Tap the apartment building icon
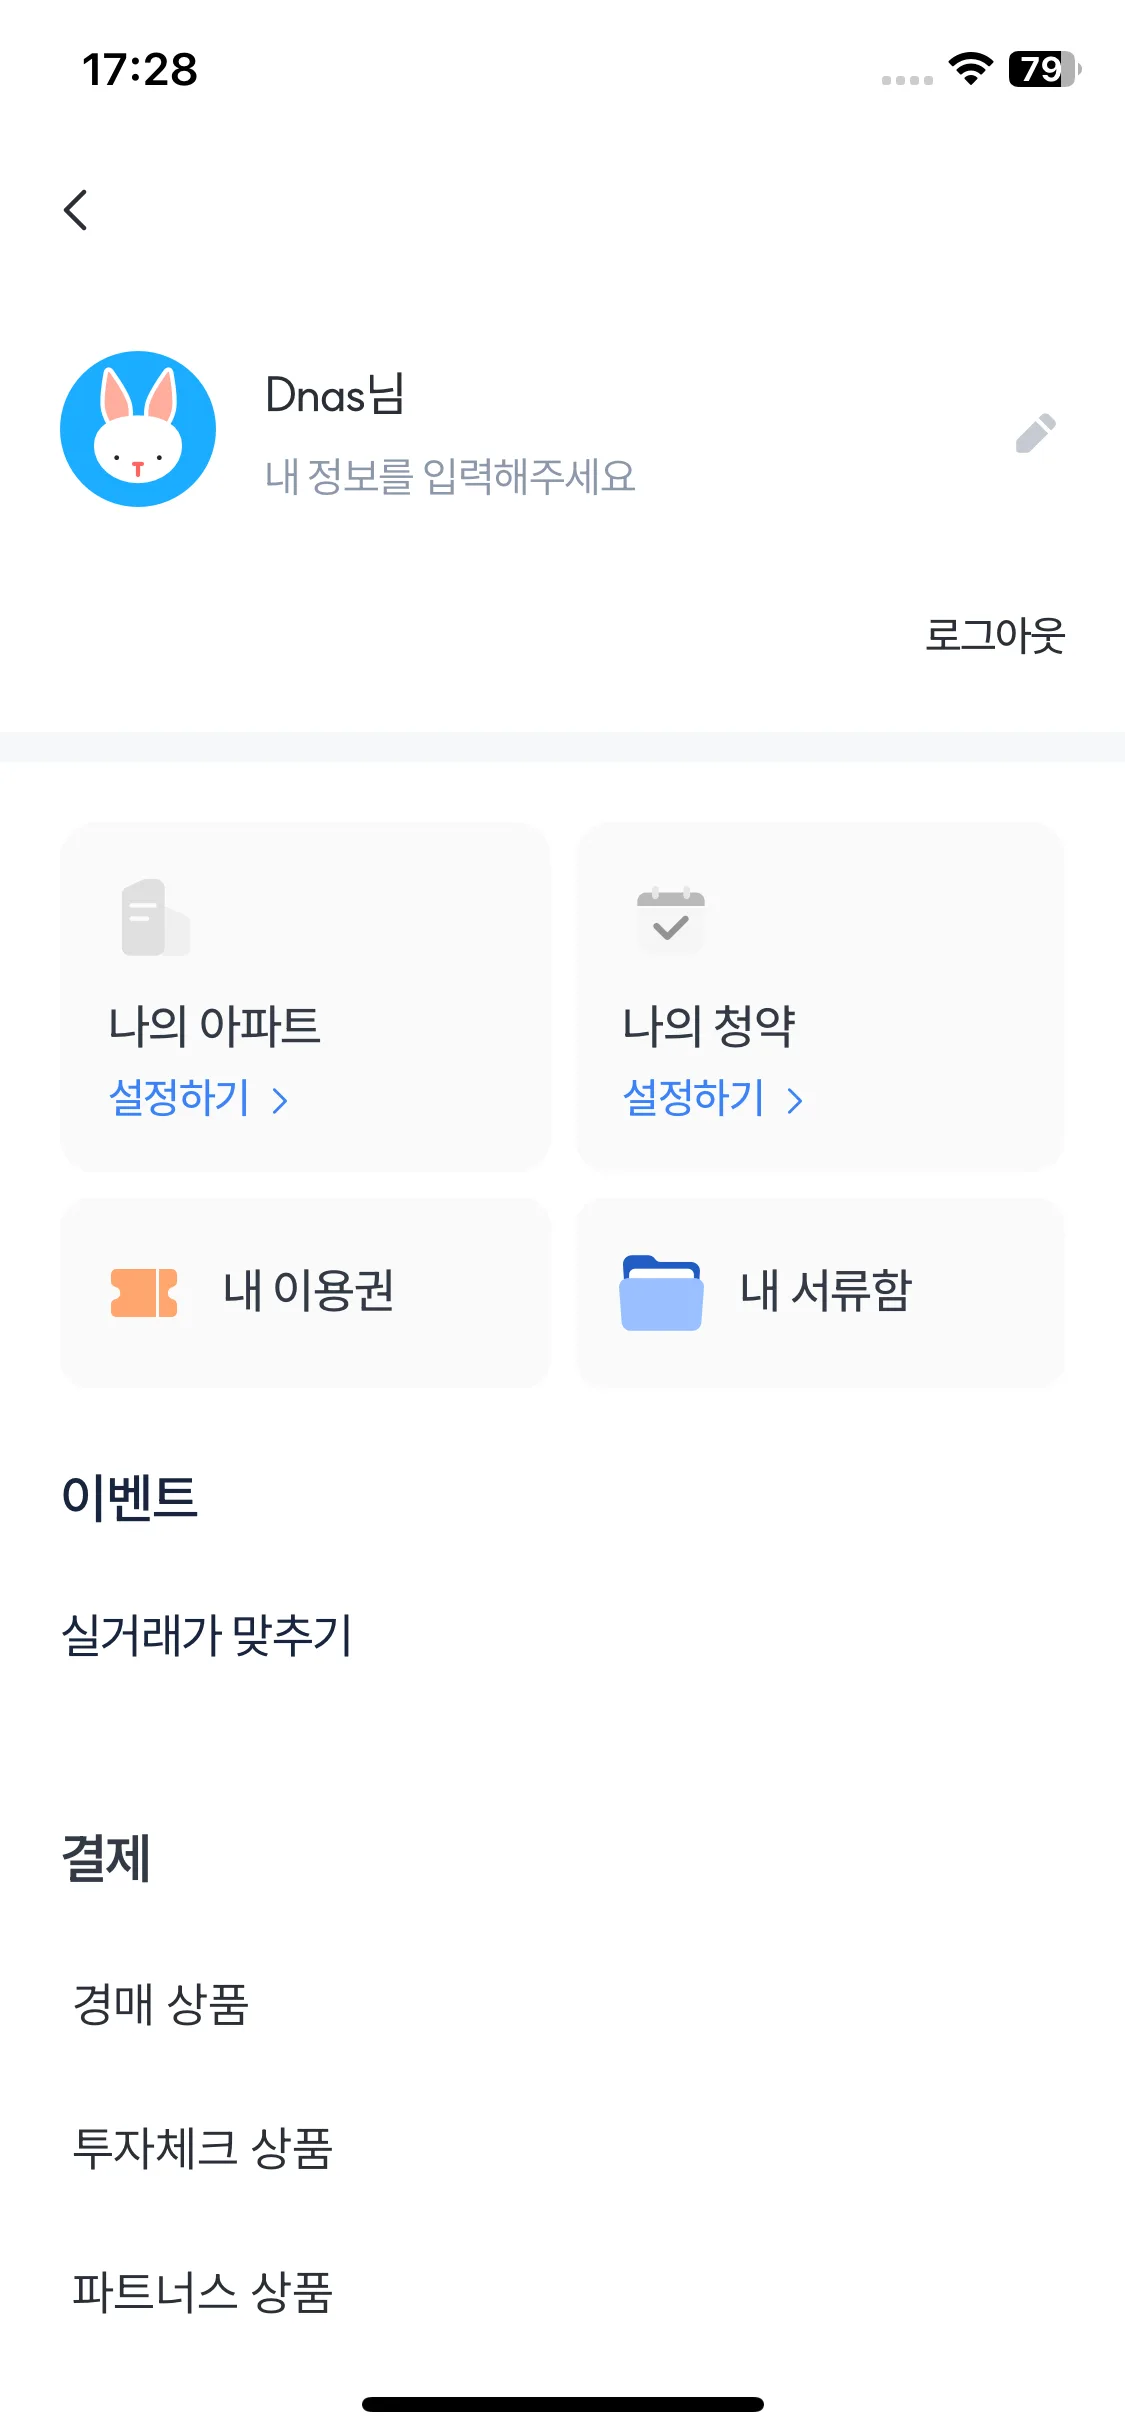This screenshot has height=2436, width=1125. [155, 917]
